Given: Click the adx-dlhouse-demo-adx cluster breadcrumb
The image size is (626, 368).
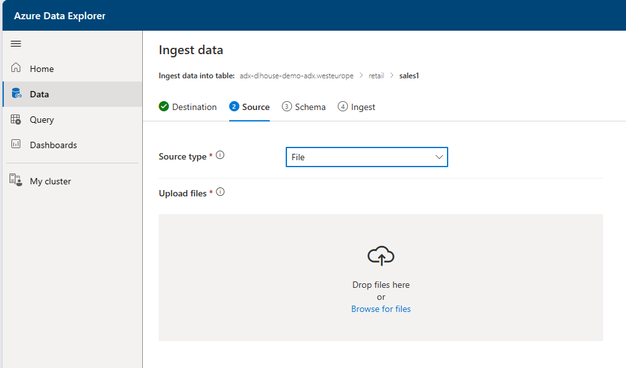Looking at the screenshot, I should [x=296, y=75].
